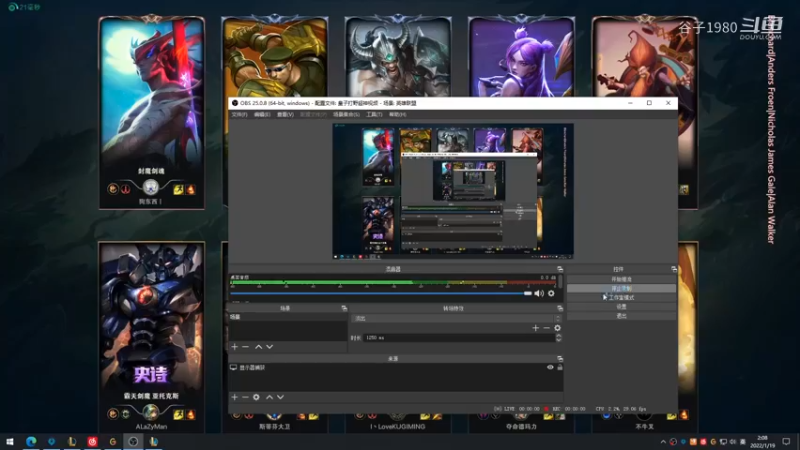Image resolution: width=800 pixels, height=450 pixels.
Task: Add a scene transition with plus icon
Action: (x=535, y=328)
